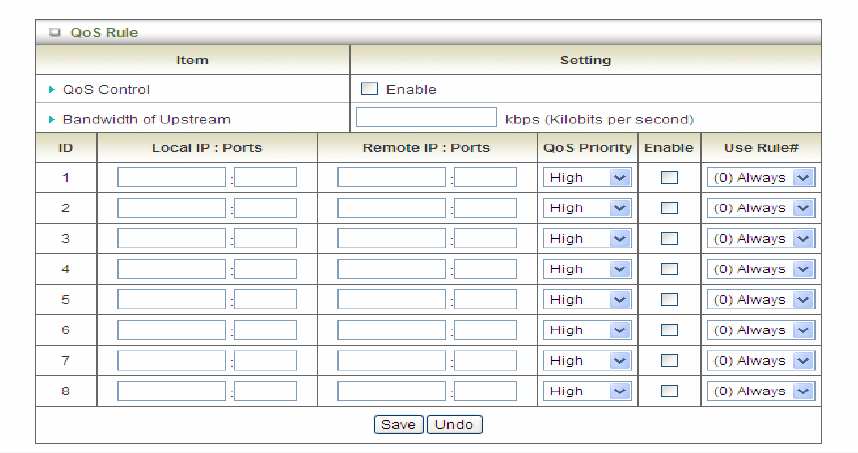Click the arrow icon beside Bandwidth of Upstream

pos(52,119)
